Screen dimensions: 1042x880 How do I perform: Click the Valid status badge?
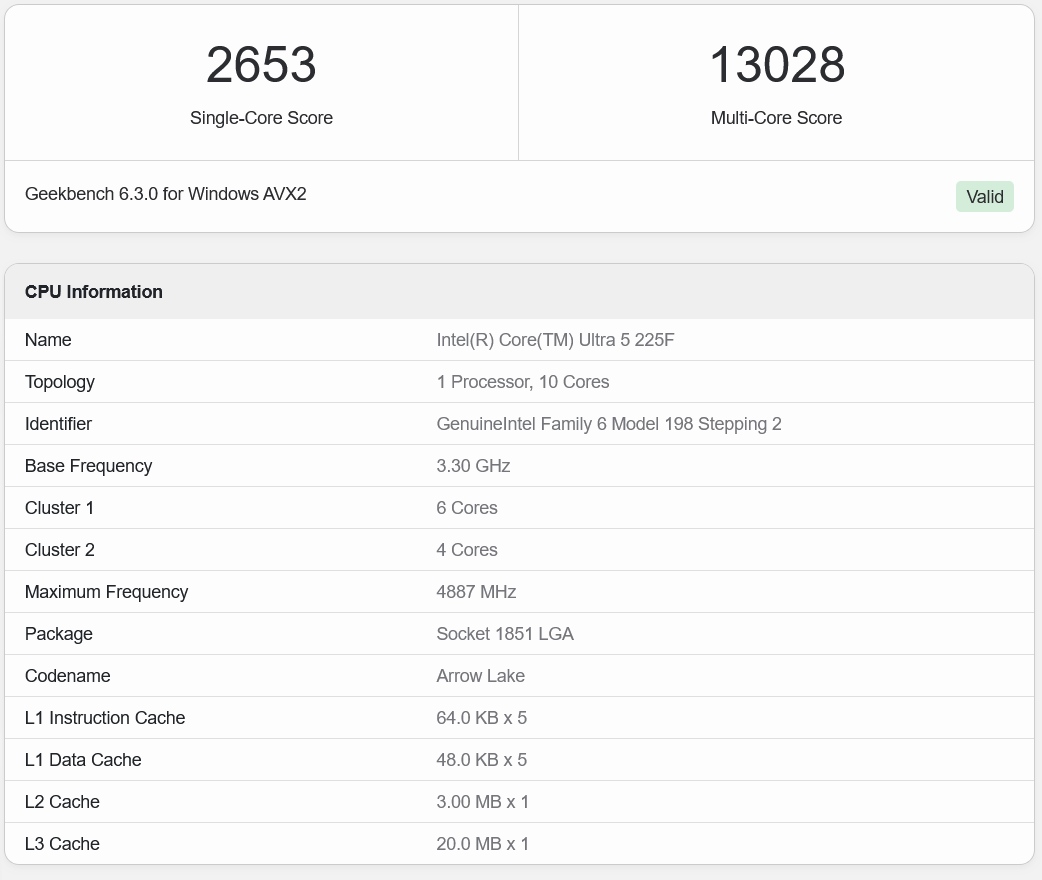tap(984, 197)
